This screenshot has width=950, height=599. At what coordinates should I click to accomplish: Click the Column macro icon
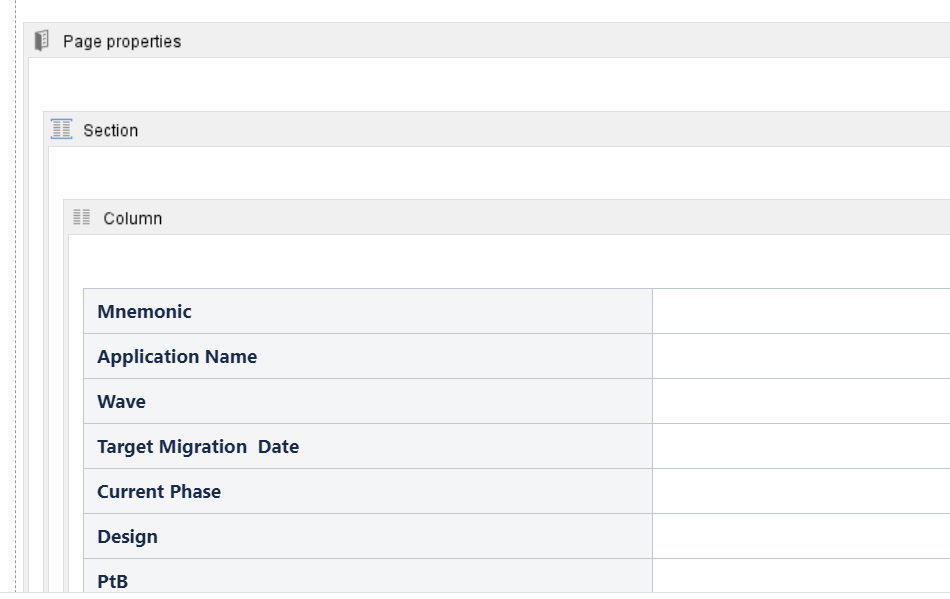pyautogui.click(x=81, y=217)
